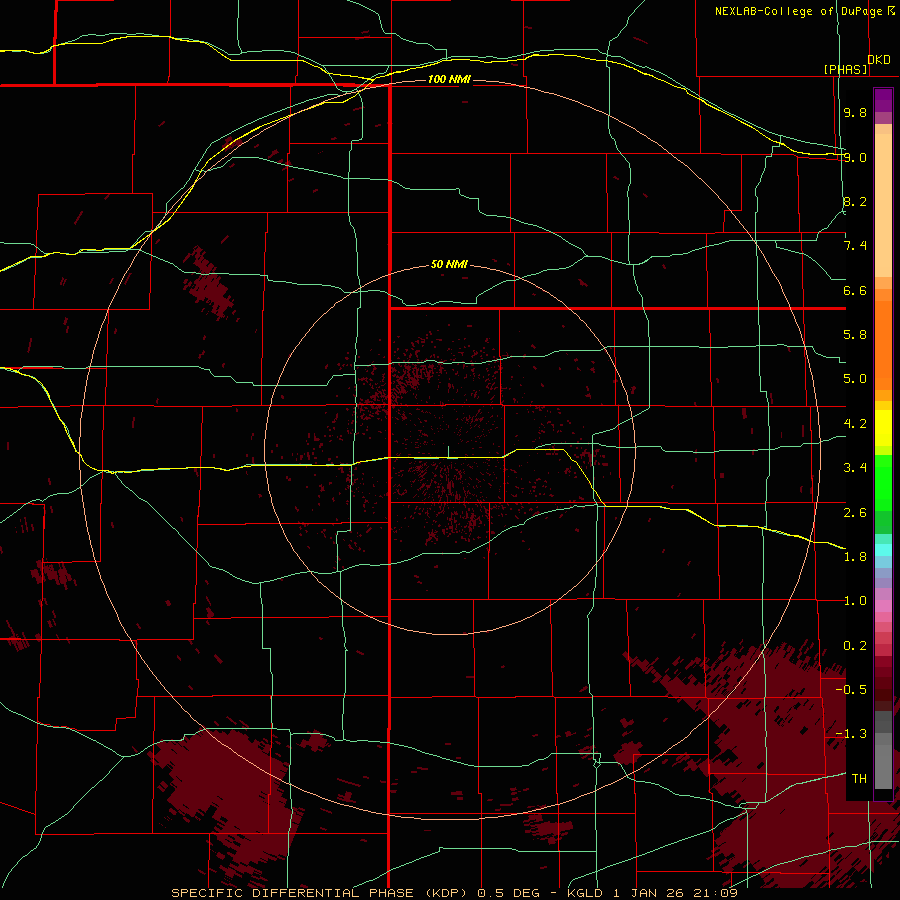Click the 6.6 scale value

pyautogui.click(x=855, y=290)
